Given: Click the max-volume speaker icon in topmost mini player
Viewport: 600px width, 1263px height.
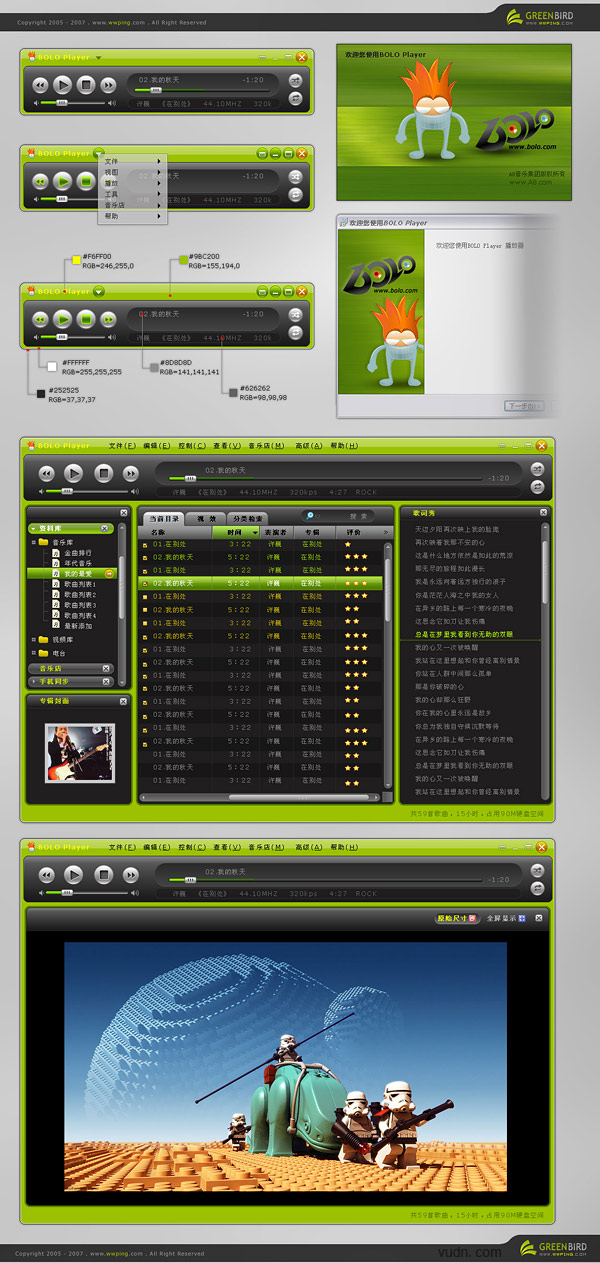Looking at the screenshot, I should click(x=112, y=102).
